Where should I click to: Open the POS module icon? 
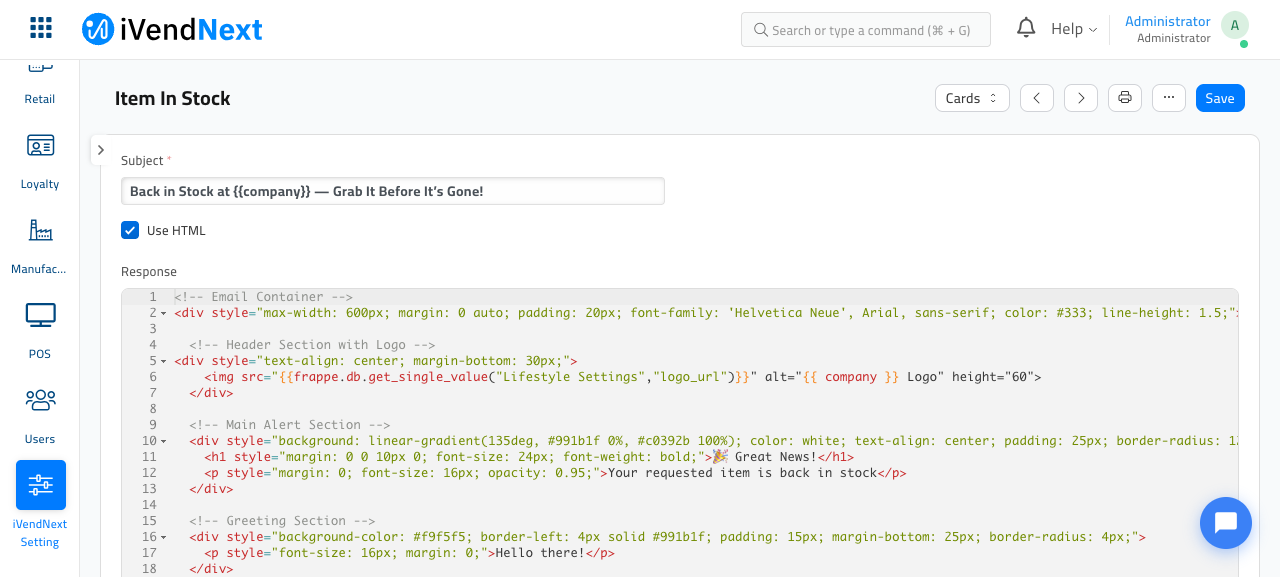click(x=40, y=316)
